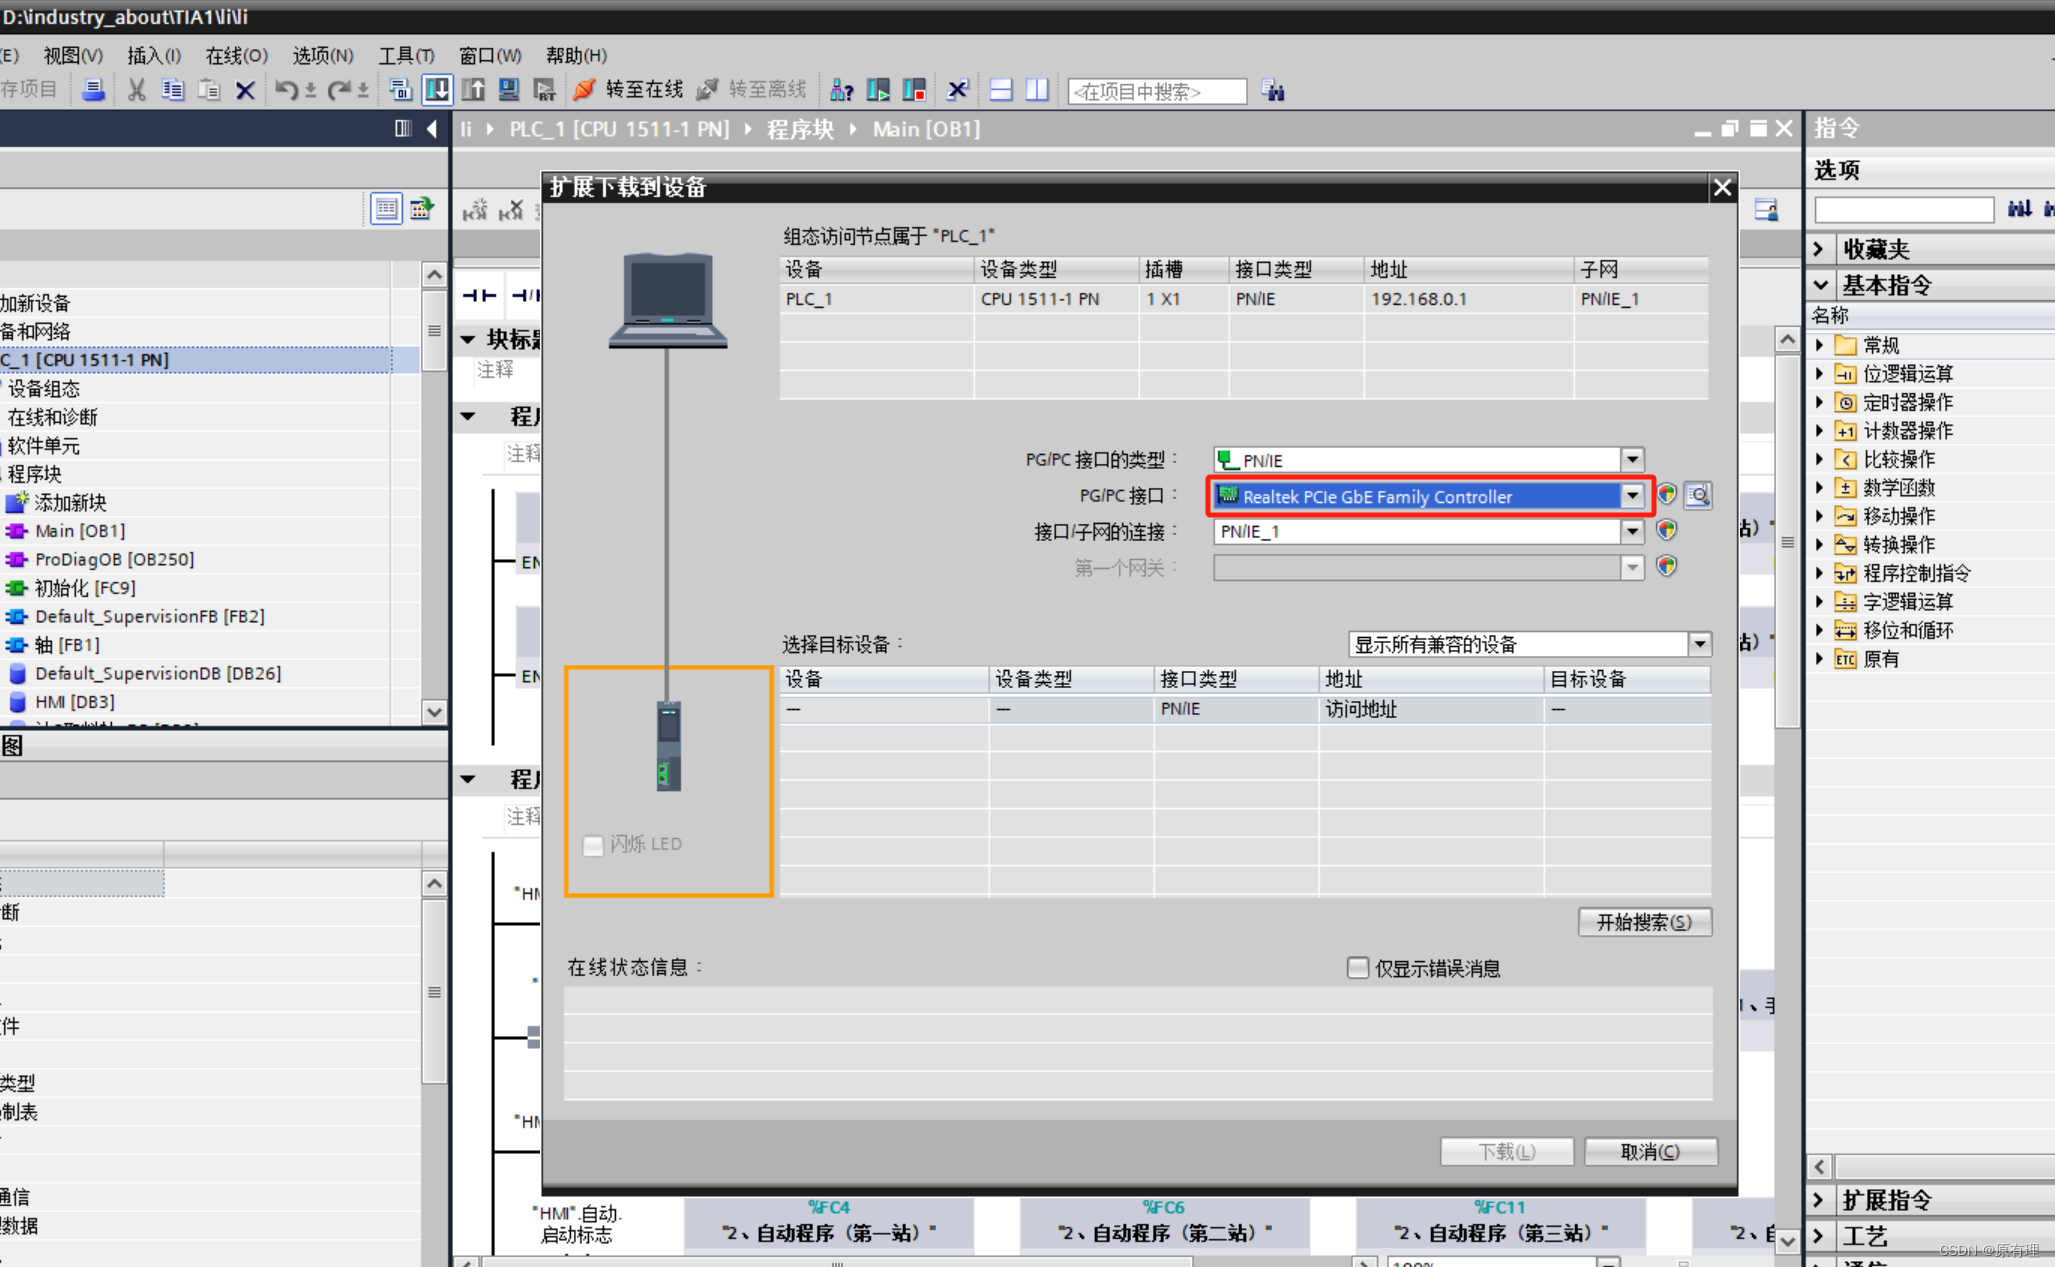
Task: Click the 取消(C) button
Action: [1650, 1151]
